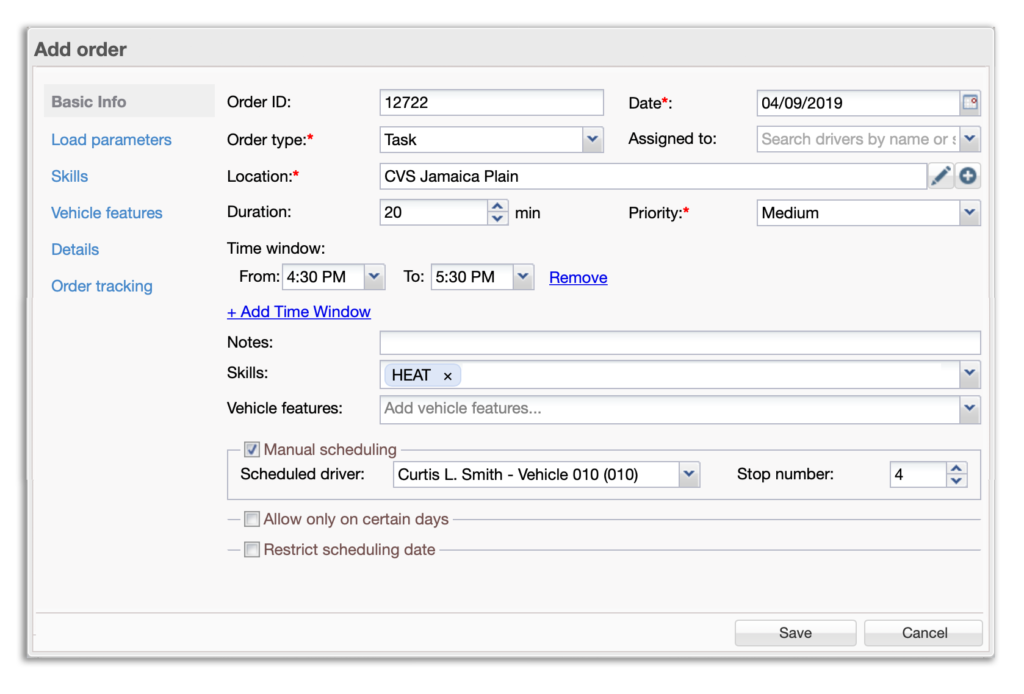Enable Allow only on certain days
The image size is (1024, 694).
[x=252, y=520]
